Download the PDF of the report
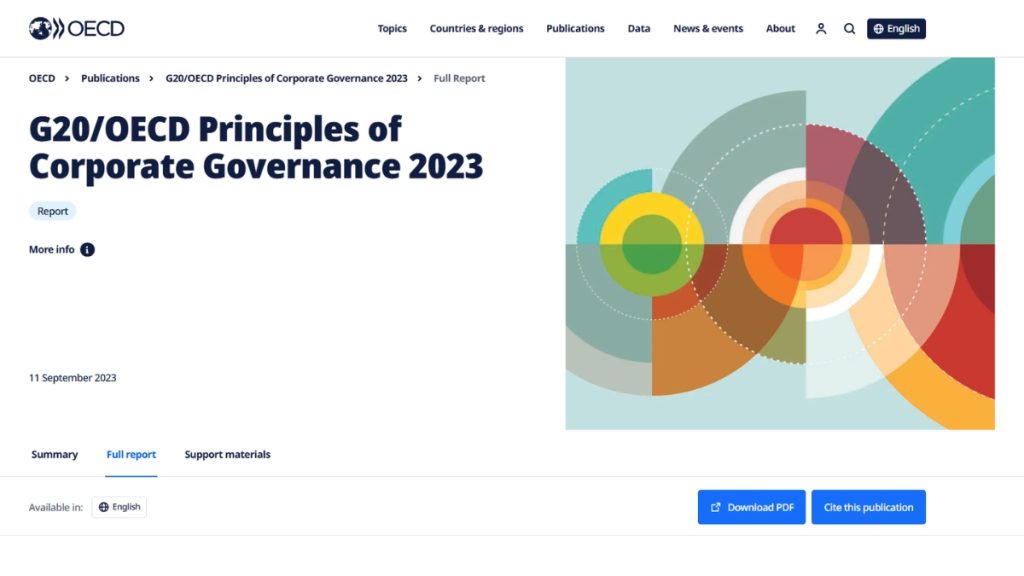This screenshot has height=576, width=1024. click(751, 507)
